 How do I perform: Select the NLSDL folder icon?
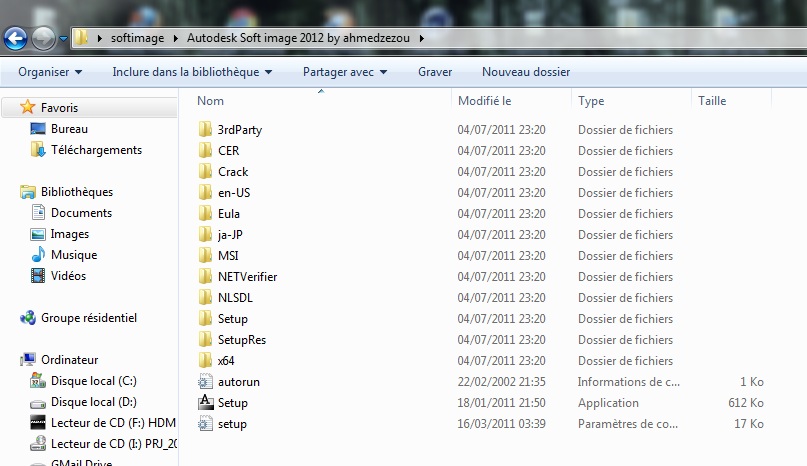coord(205,297)
